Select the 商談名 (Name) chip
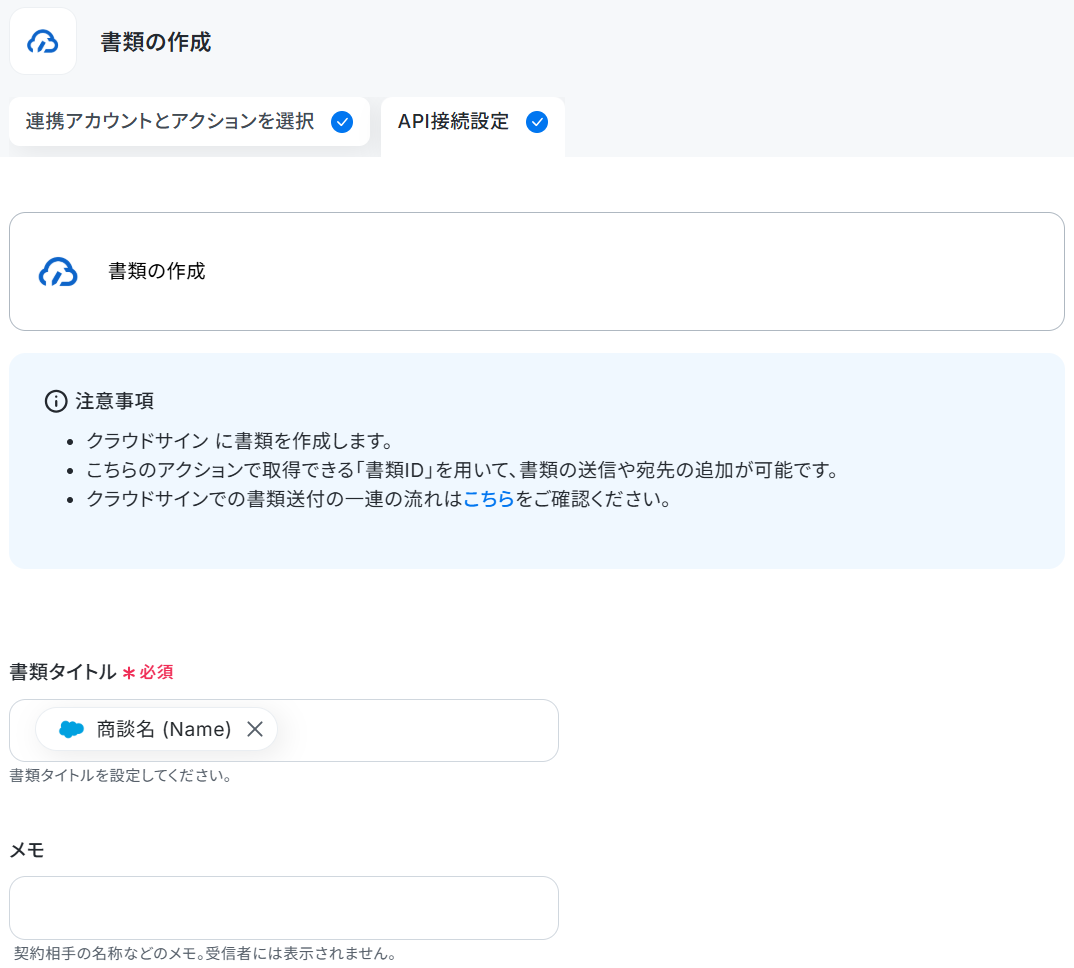This screenshot has width=1074, height=968. (x=156, y=729)
